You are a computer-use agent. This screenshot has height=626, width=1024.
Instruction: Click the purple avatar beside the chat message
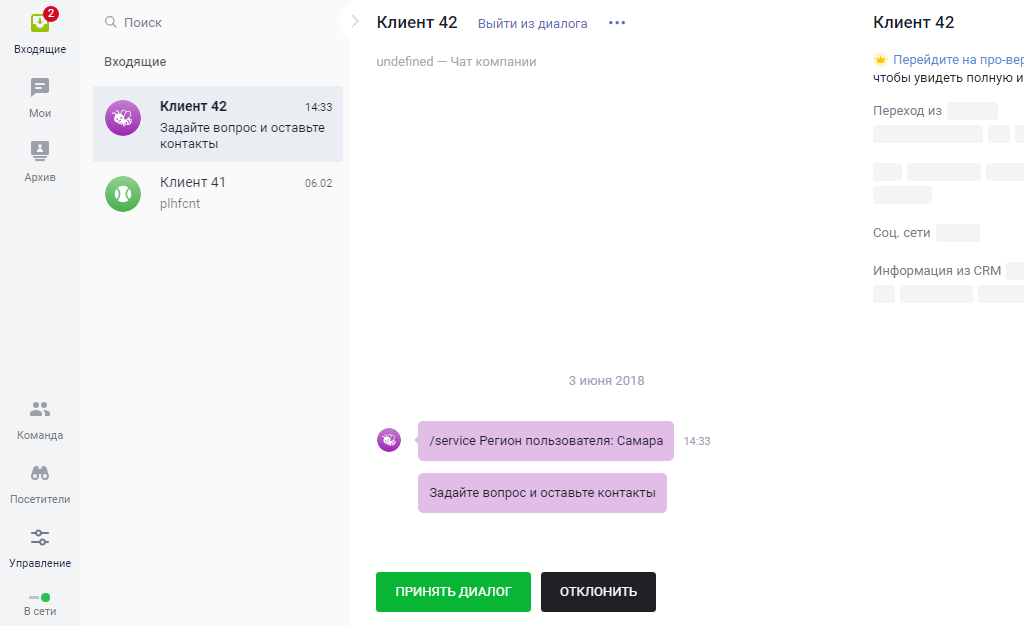coord(389,440)
